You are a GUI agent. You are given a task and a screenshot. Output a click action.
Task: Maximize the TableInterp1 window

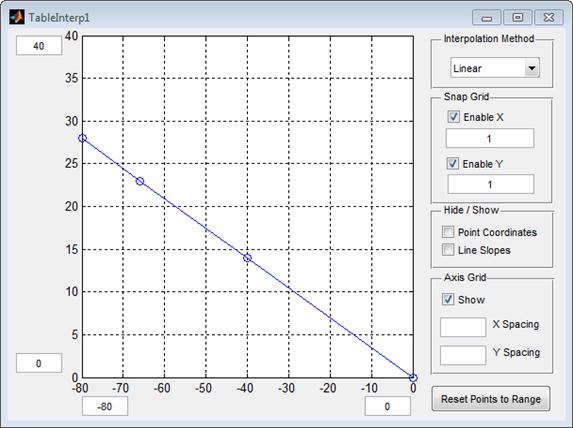click(517, 17)
